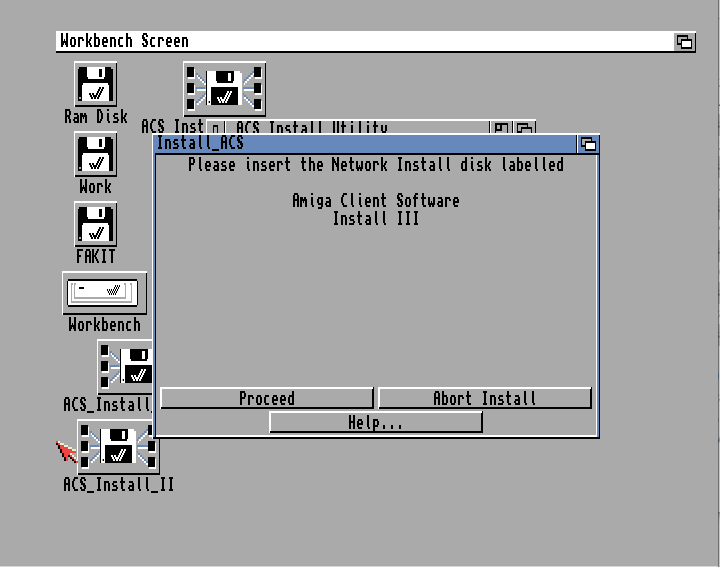Click the ACS Install Utility title bar
720x567 pixels.
(x=357, y=127)
